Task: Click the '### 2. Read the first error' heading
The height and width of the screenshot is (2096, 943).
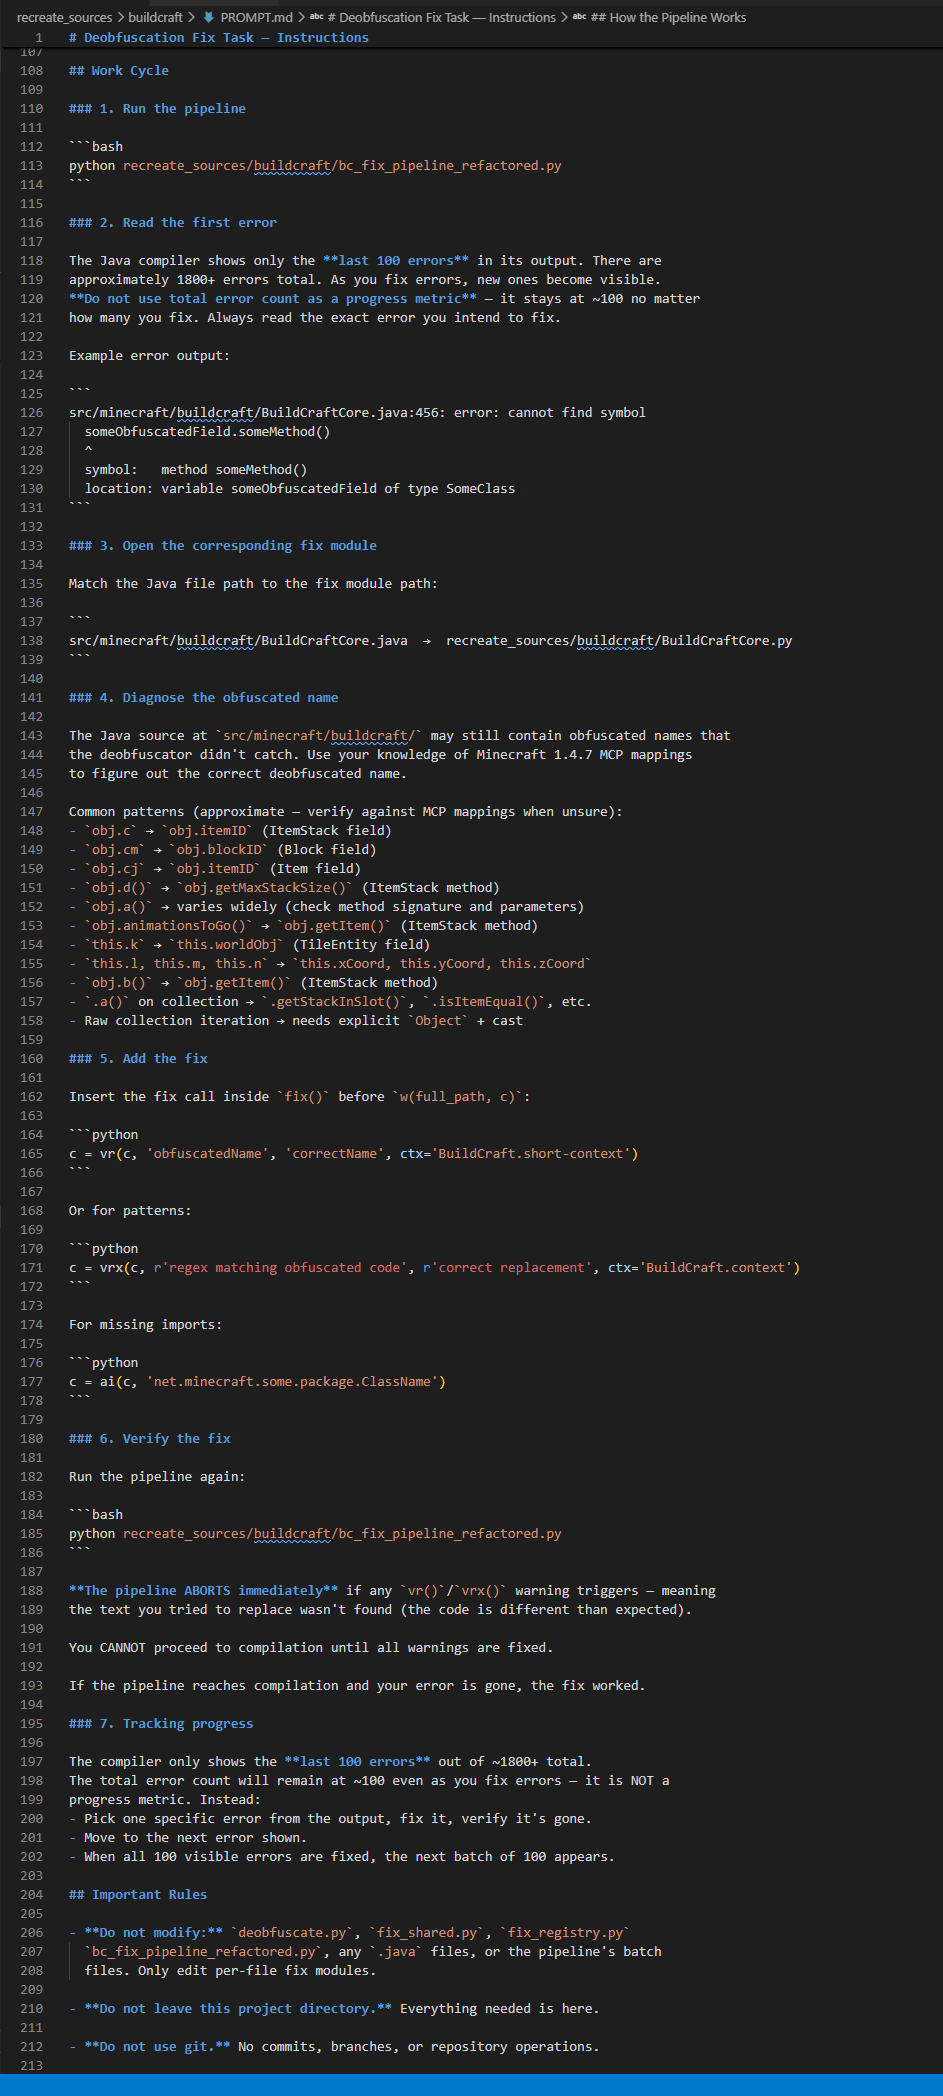Action: pos(173,223)
